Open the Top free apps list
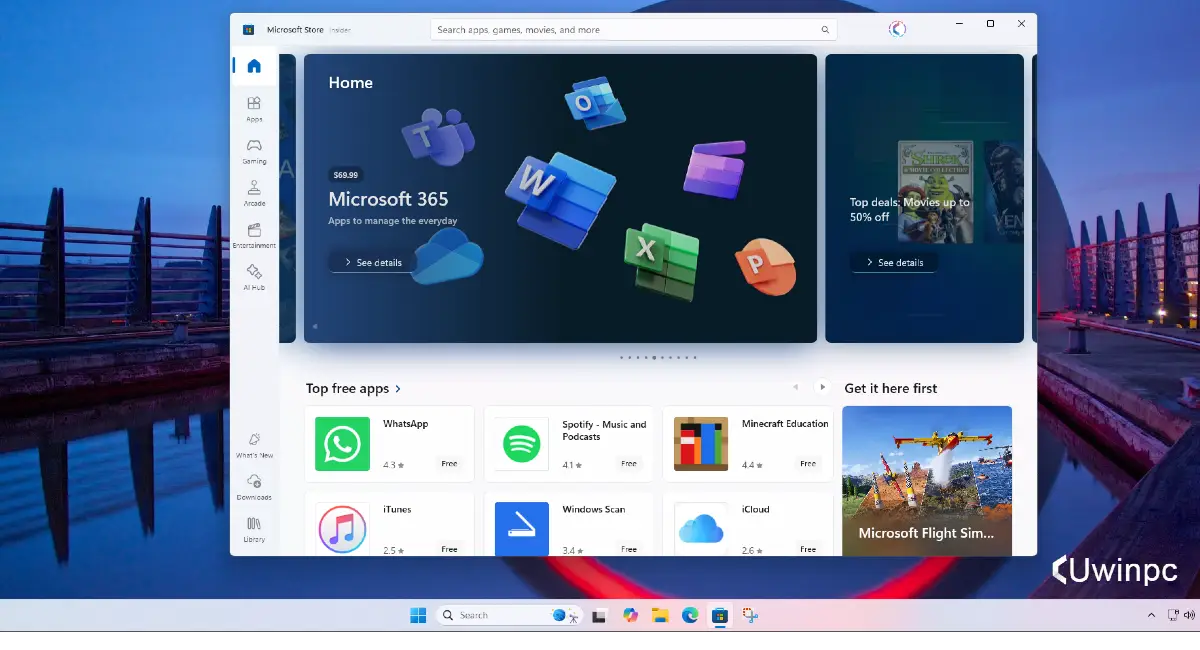 (354, 389)
